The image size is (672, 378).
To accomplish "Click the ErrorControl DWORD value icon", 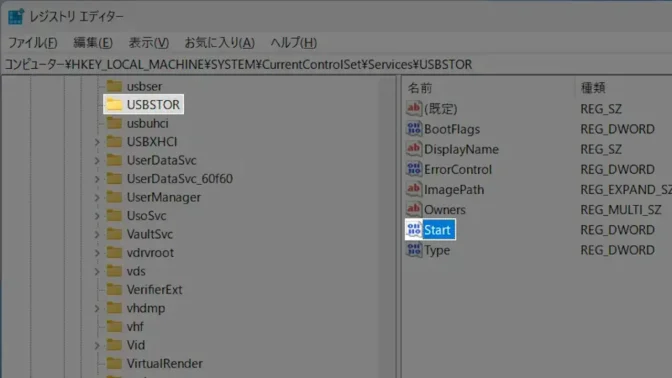I will point(414,169).
